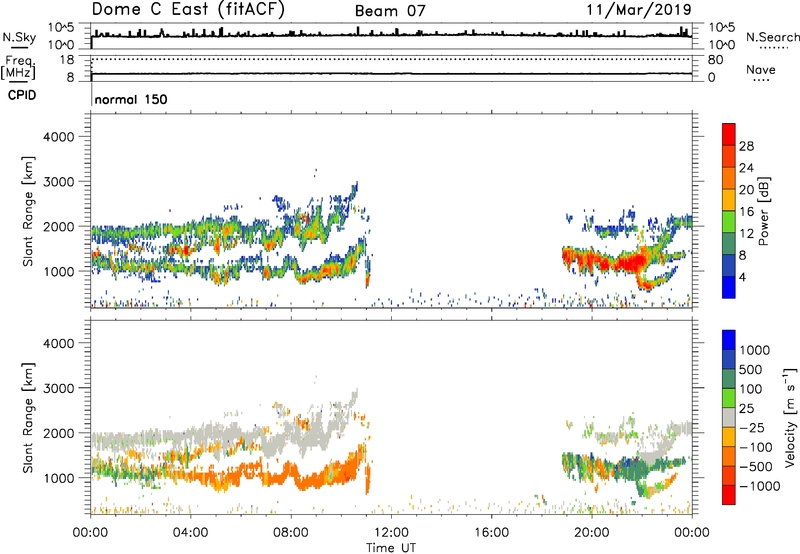
Task: Click the blue velocity segment above 1000
Action: 729,340
